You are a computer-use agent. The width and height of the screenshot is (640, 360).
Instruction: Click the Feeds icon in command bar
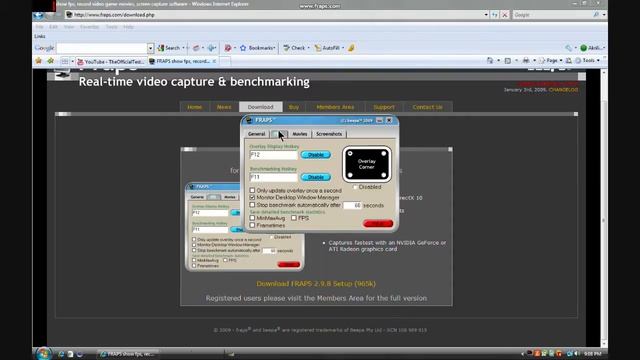(507, 60)
